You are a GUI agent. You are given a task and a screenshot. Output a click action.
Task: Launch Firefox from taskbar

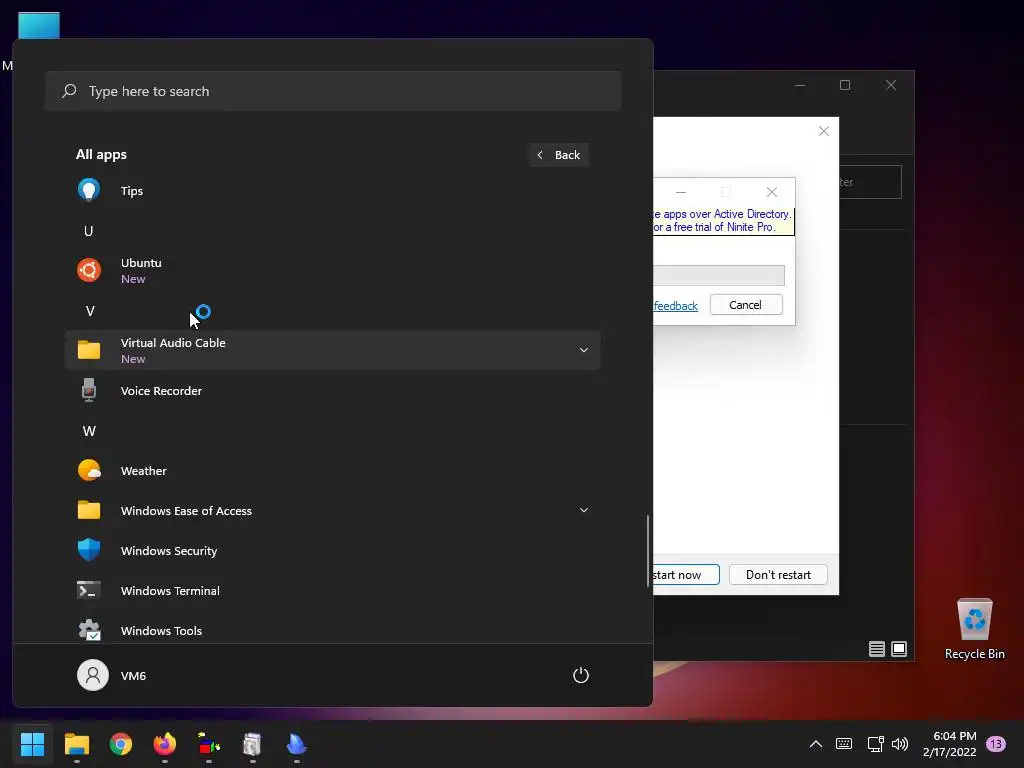point(165,744)
